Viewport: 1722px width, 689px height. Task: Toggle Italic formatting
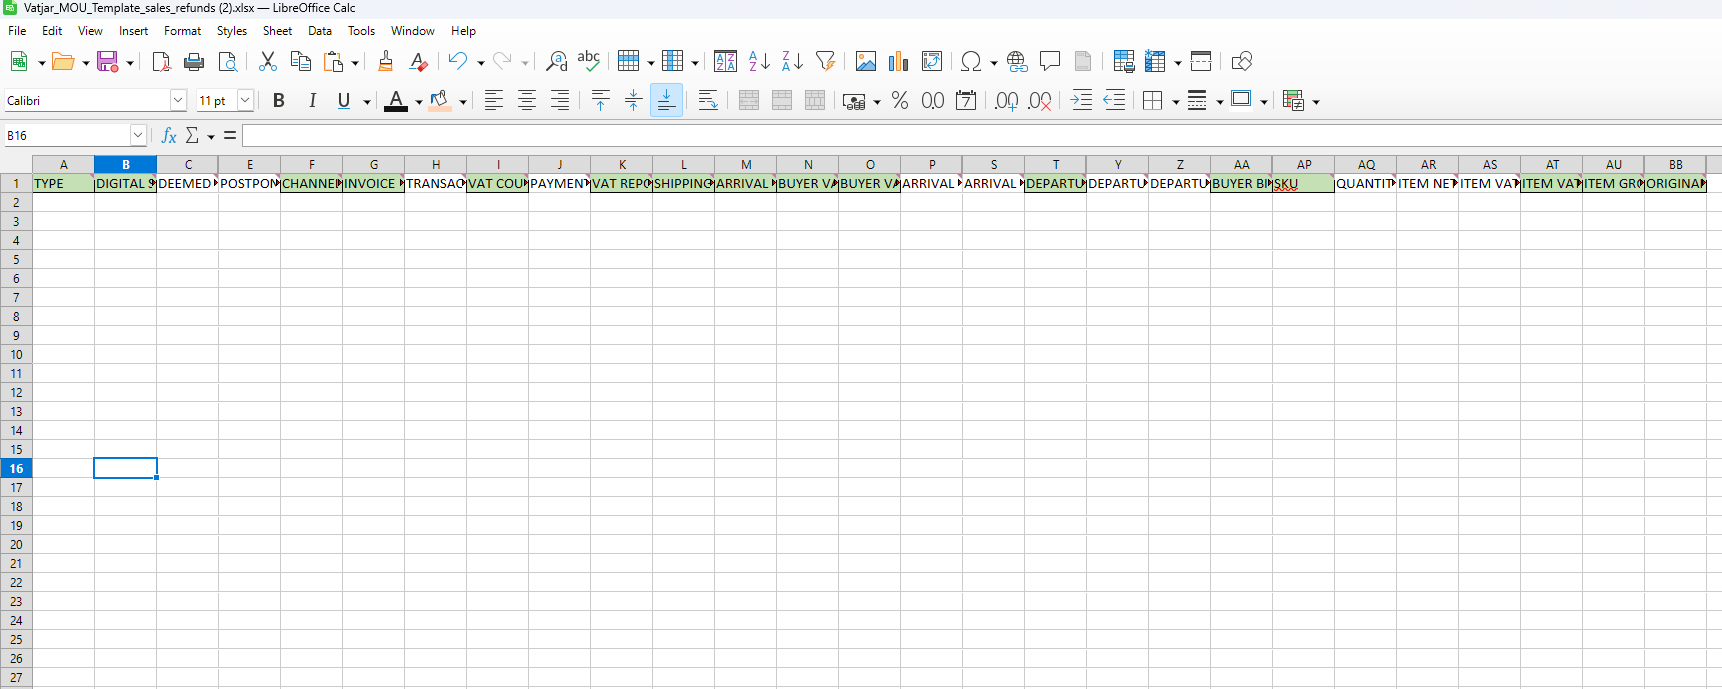tap(312, 100)
